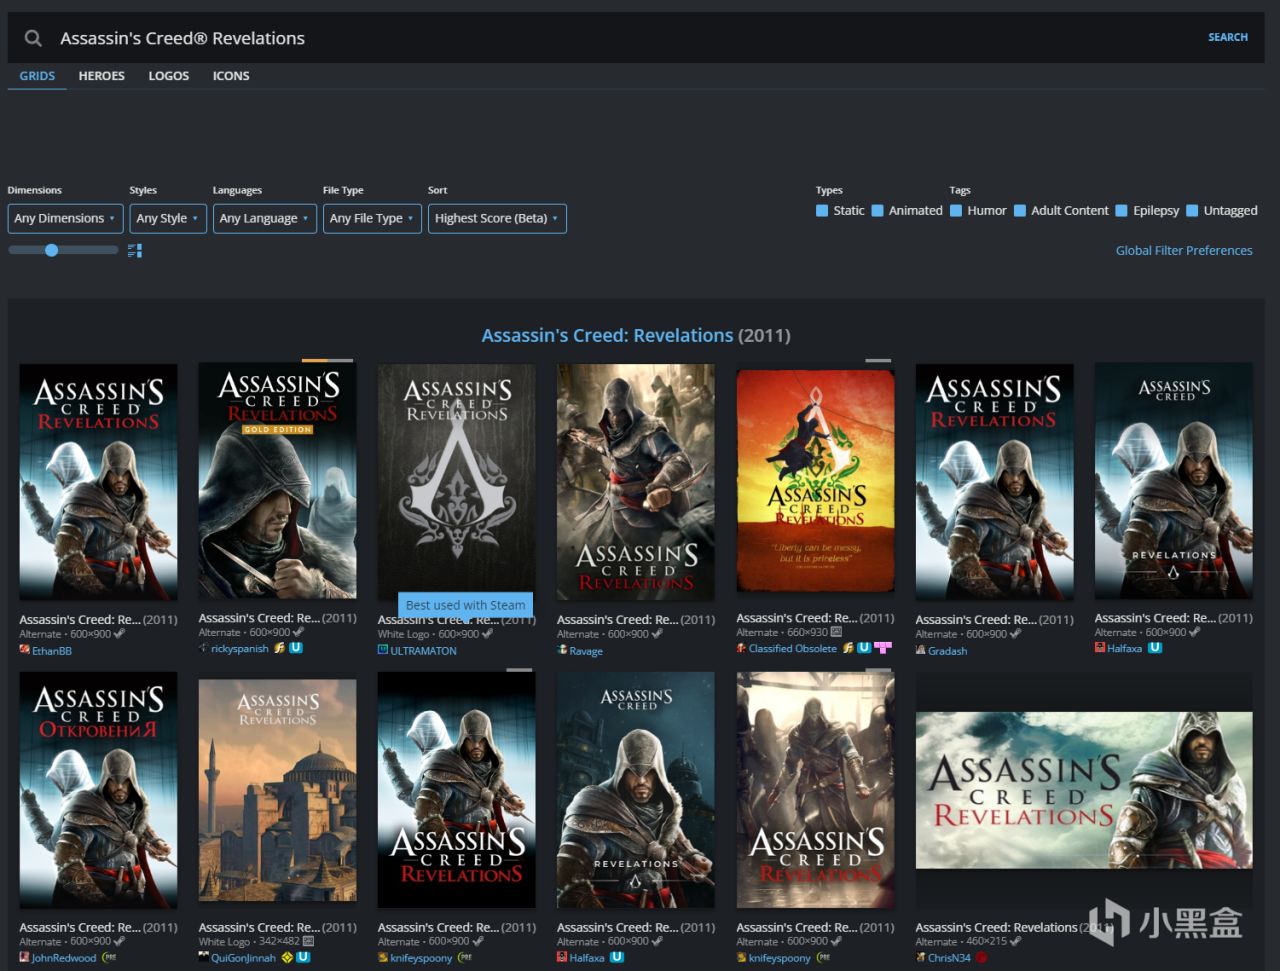Switch to the HEROES tab
This screenshot has height=971, width=1280.
(x=102, y=76)
